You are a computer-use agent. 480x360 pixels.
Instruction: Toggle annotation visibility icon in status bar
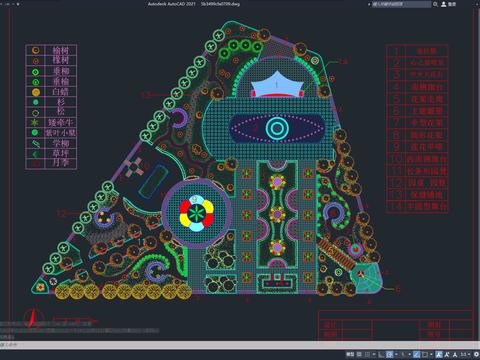[439, 354]
